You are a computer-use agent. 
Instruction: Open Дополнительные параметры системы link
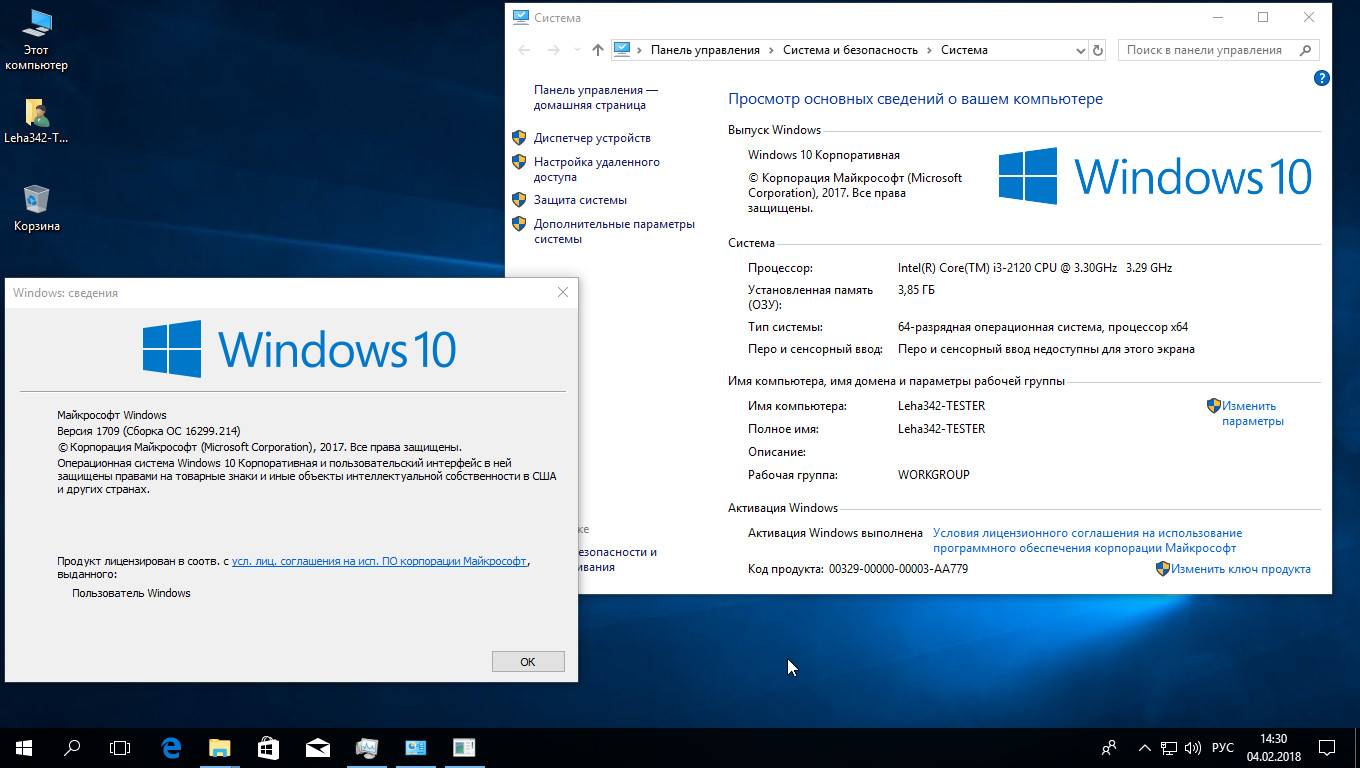[x=614, y=231]
